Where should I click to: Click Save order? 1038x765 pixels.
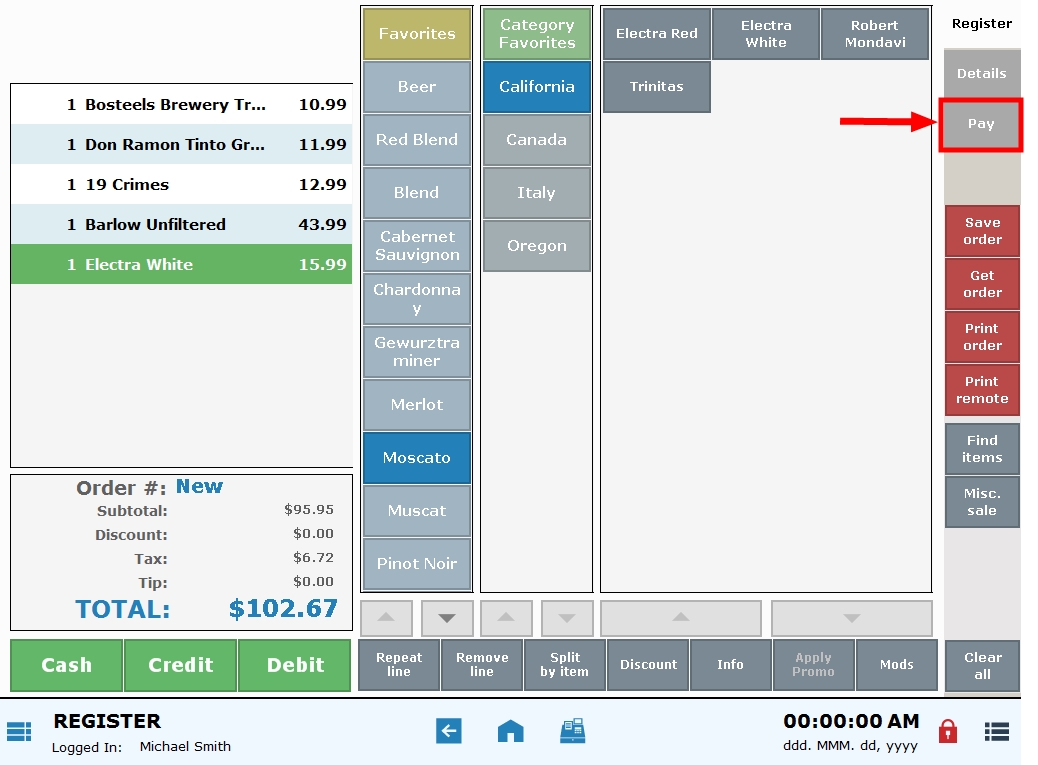click(982, 231)
